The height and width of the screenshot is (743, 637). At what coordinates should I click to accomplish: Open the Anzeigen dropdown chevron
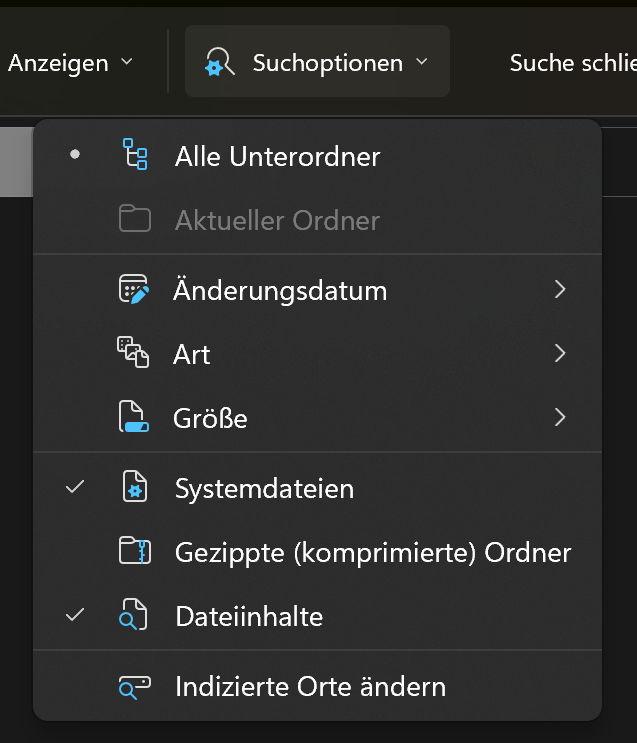click(x=127, y=62)
